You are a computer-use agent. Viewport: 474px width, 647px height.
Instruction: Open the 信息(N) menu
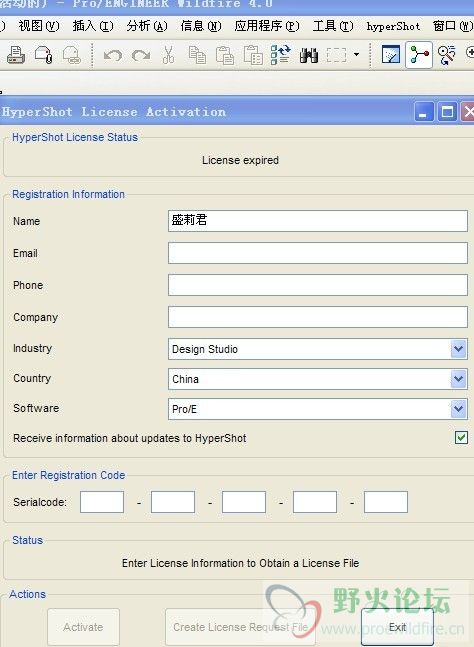coord(201,26)
